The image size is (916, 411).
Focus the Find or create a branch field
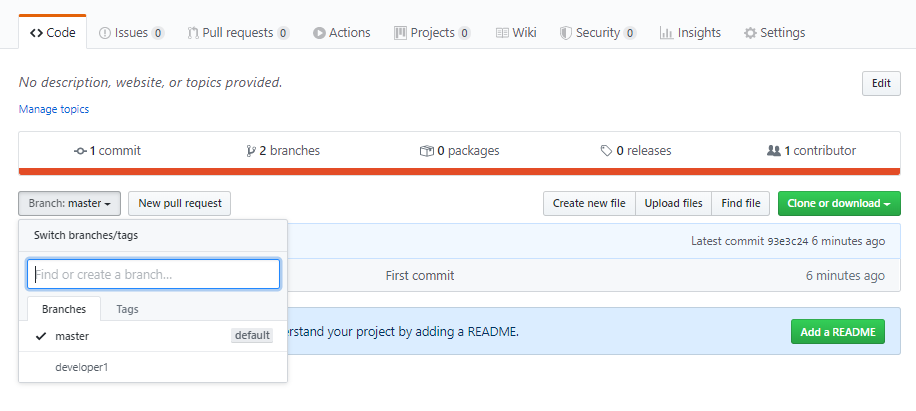pos(153,274)
